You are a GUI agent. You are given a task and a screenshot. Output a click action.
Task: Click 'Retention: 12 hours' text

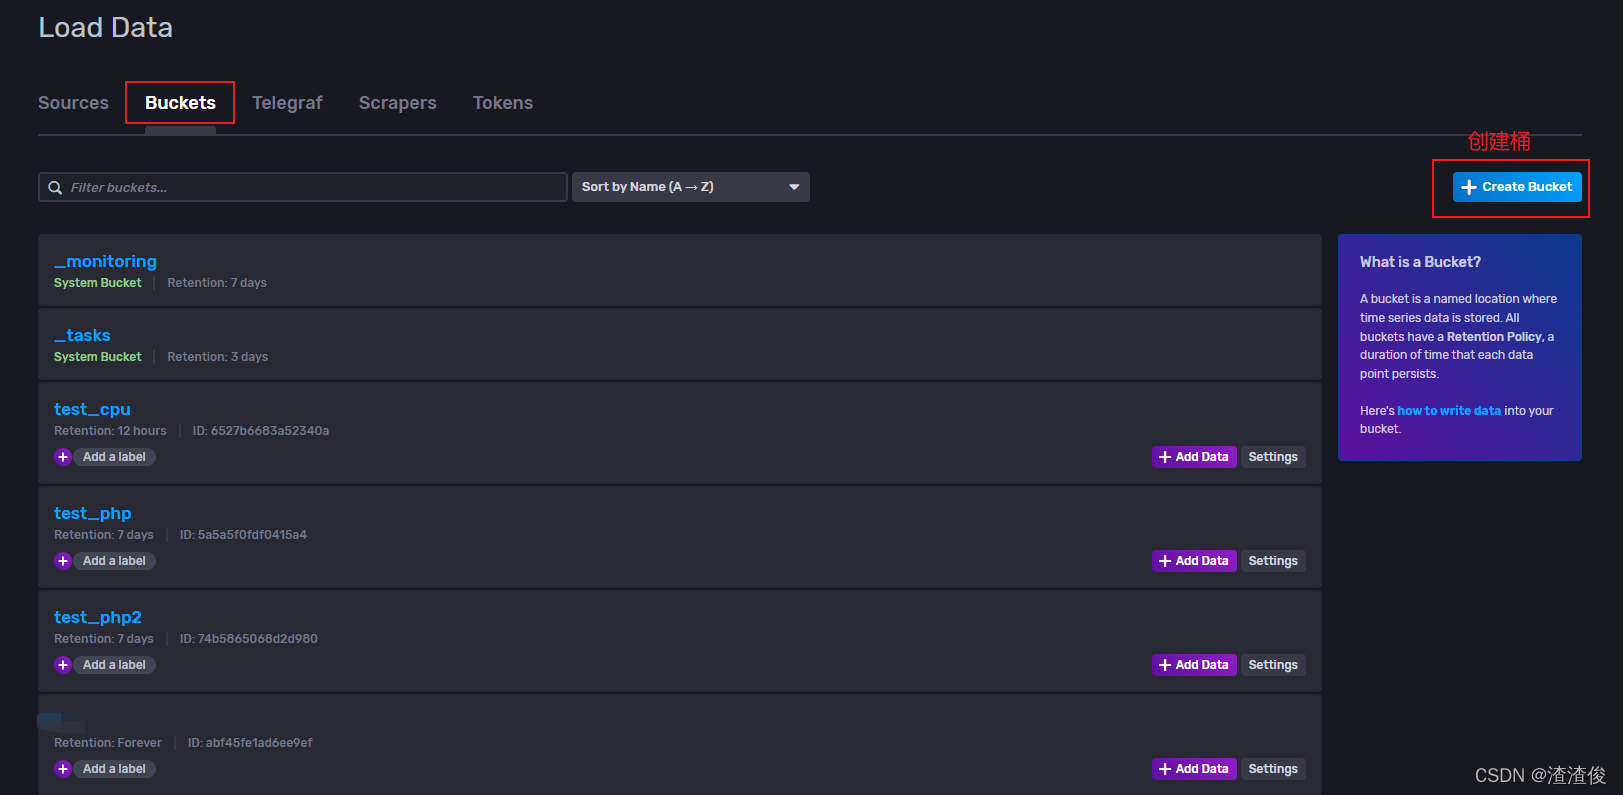[x=110, y=431]
